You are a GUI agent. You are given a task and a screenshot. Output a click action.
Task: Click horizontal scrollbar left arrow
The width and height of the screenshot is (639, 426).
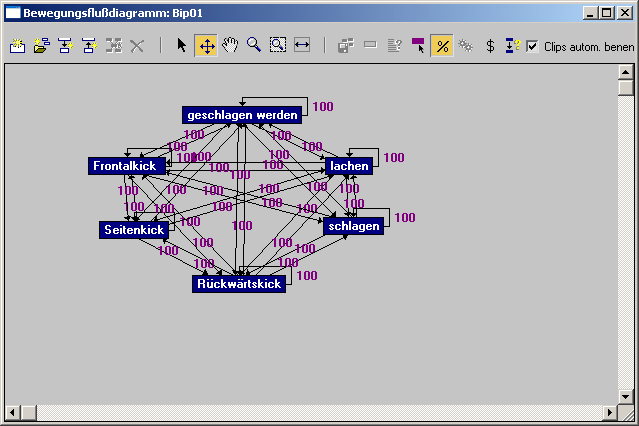[x=13, y=412]
